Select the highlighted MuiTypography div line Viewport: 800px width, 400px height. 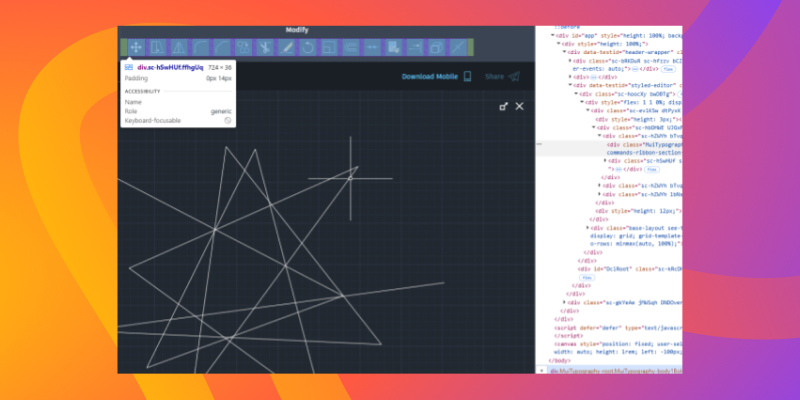609,148
